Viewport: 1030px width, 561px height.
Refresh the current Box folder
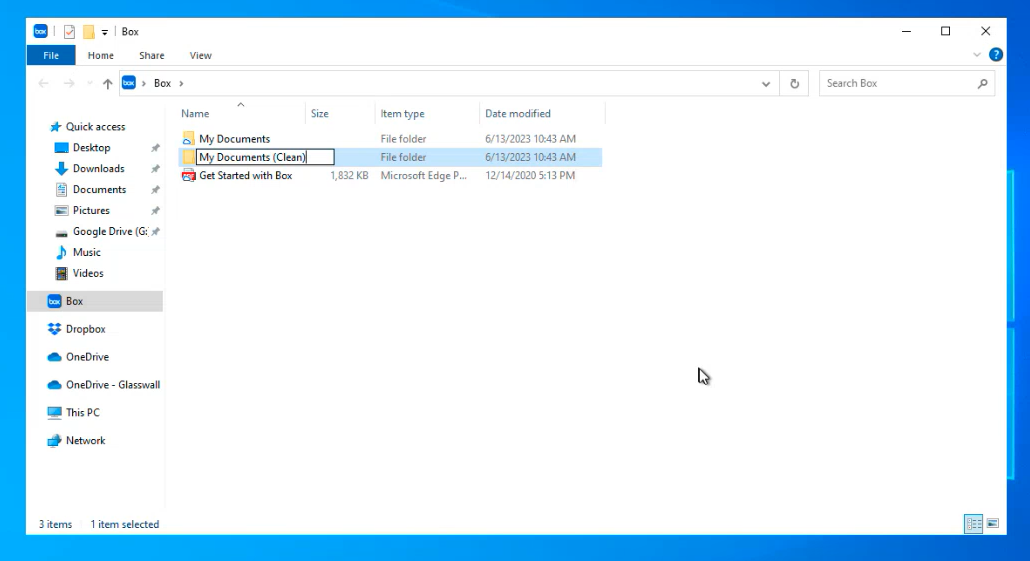coord(795,84)
